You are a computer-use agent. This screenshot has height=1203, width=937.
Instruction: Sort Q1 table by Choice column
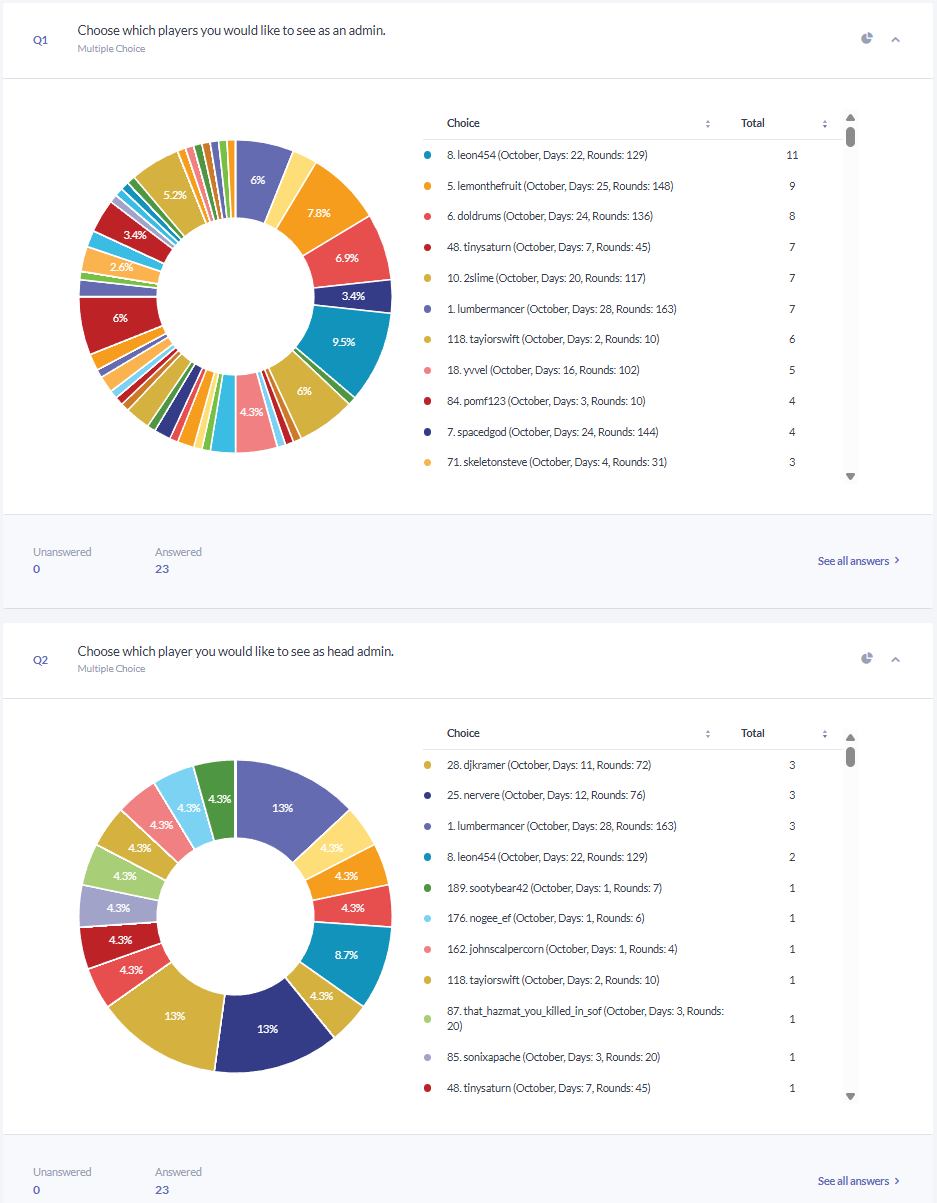click(x=708, y=124)
